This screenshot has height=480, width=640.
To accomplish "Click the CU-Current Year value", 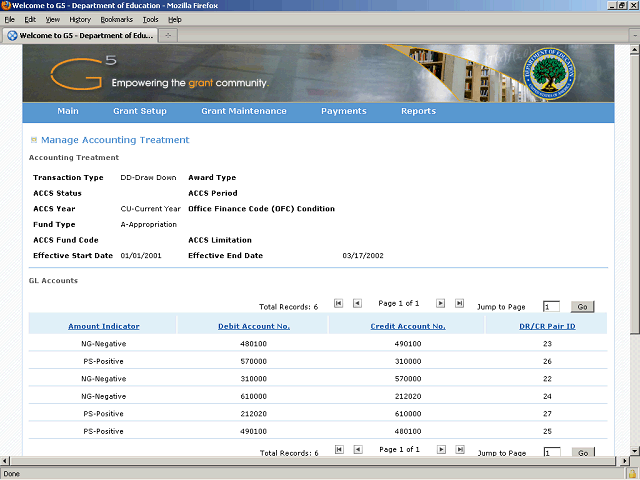I will [150, 209].
